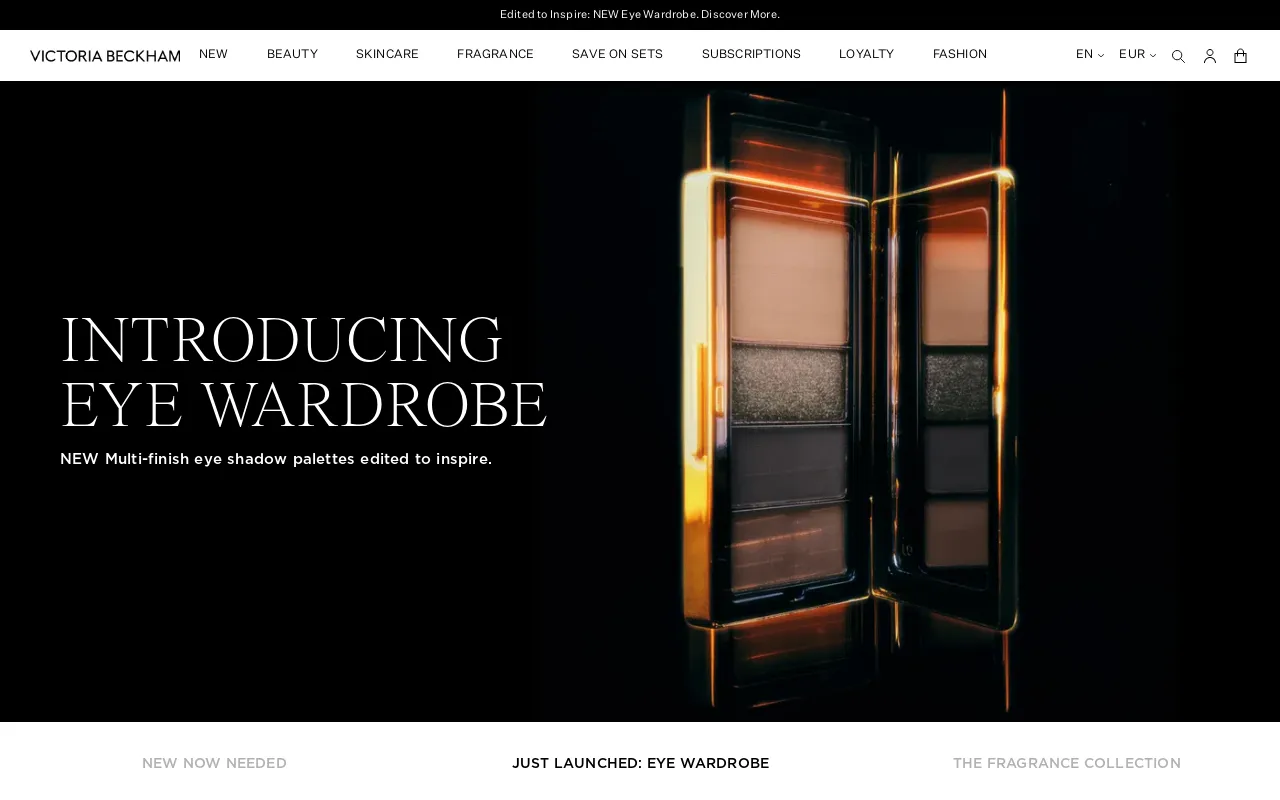Image resolution: width=1280 pixels, height=800 pixels.
Task: Open the SKINCARE menu
Action: point(387,55)
